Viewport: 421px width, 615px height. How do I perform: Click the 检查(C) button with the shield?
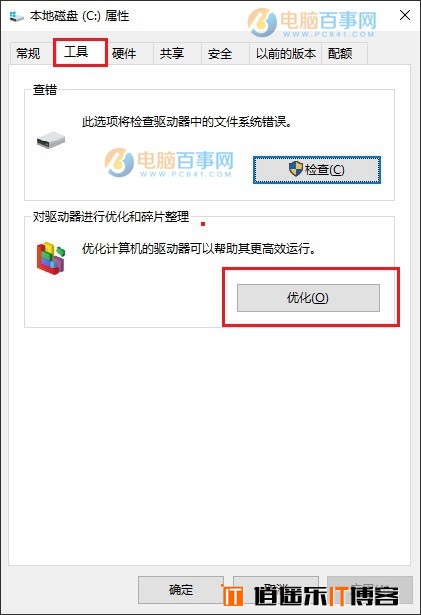[x=317, y=170]
